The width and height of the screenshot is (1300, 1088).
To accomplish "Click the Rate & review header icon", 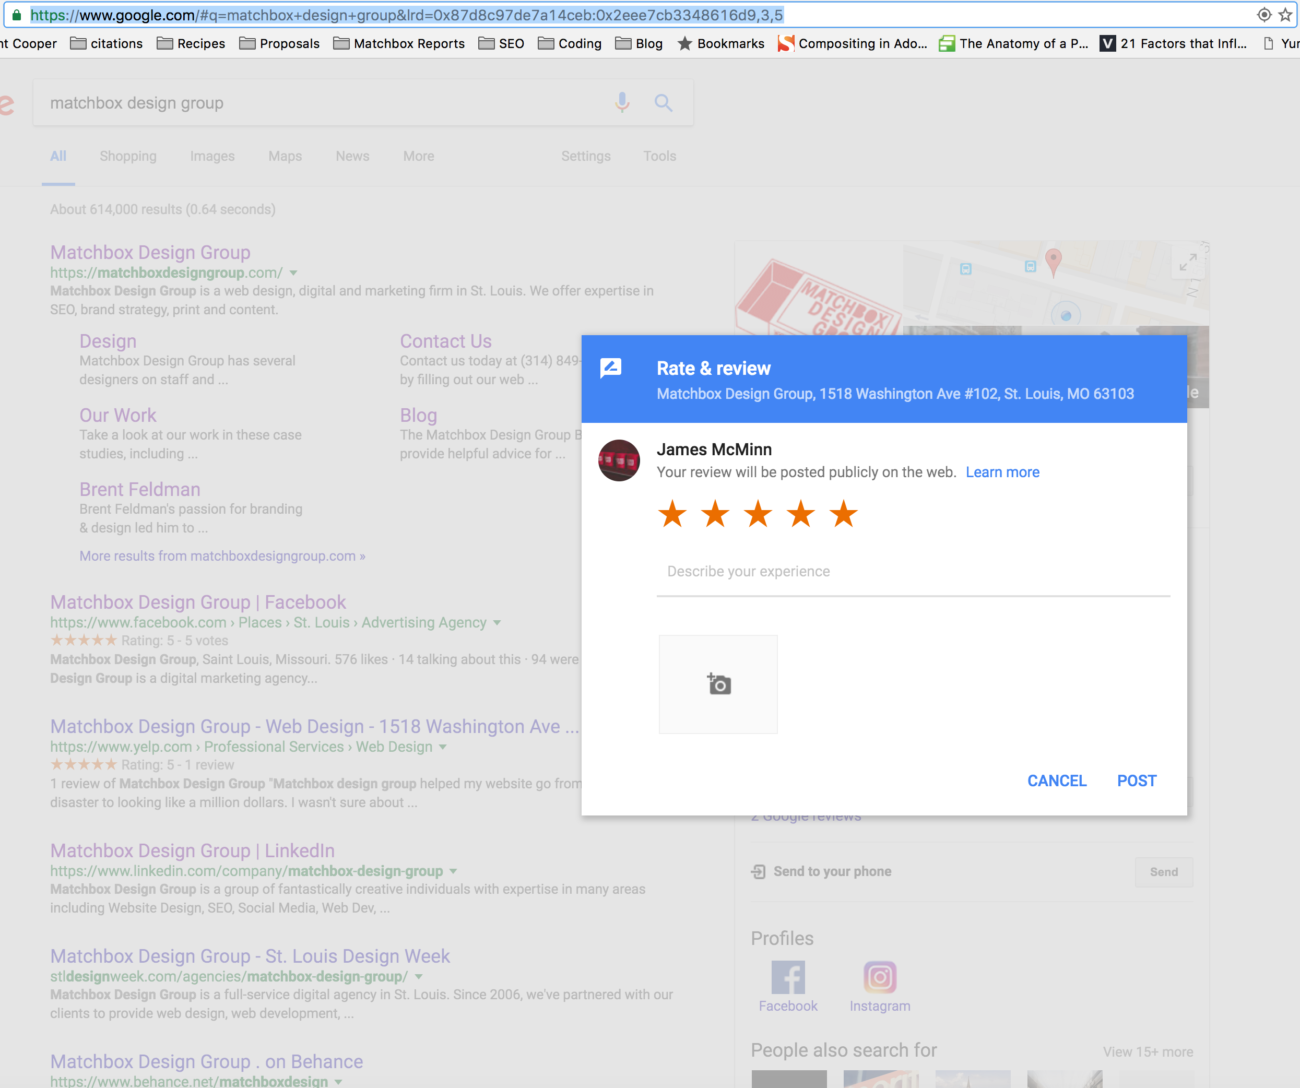I will 611,368.
